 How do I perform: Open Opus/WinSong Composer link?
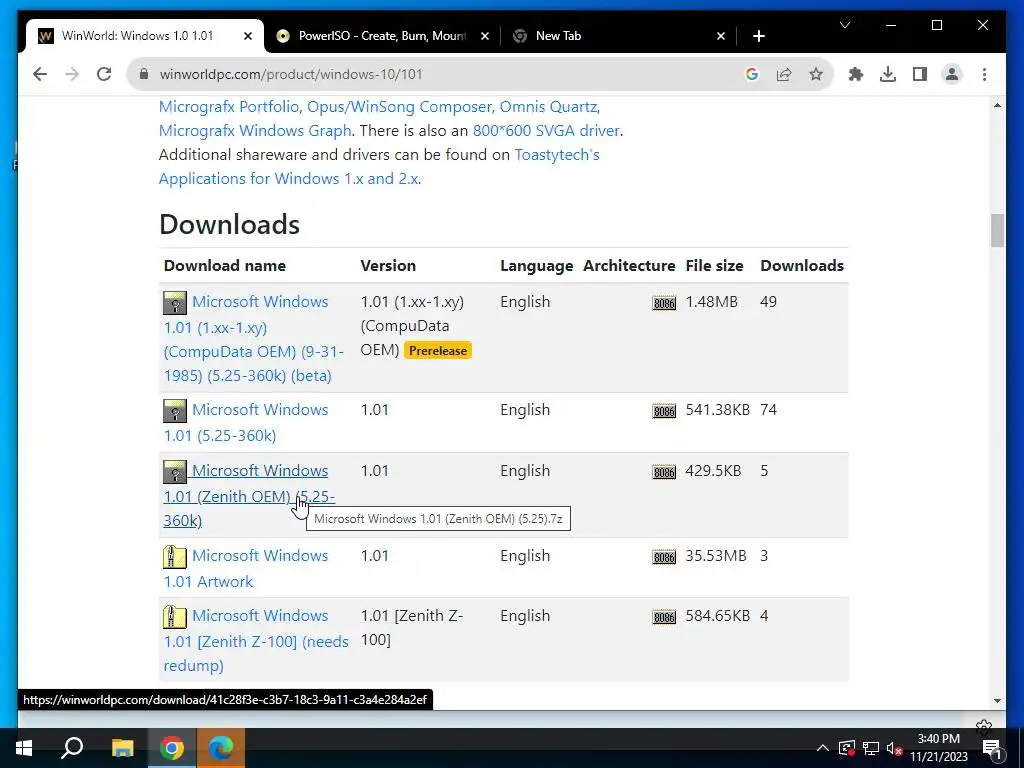[399, 106]
